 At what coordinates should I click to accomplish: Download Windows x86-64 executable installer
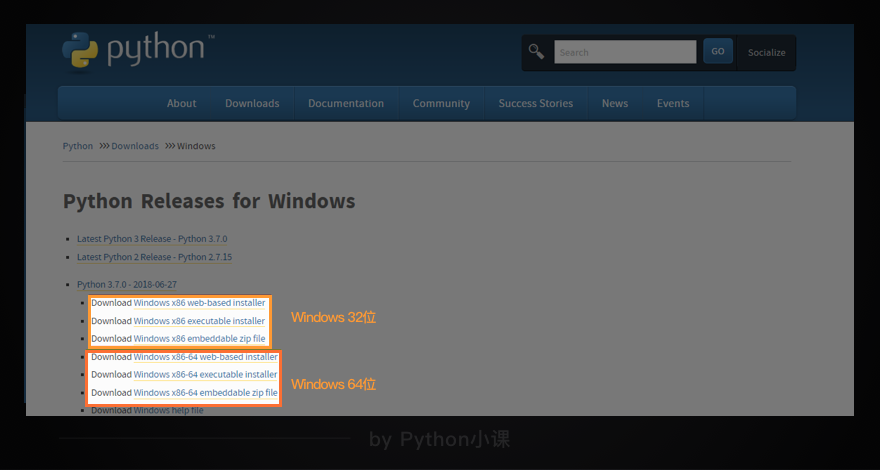click(x=205, y=375)
